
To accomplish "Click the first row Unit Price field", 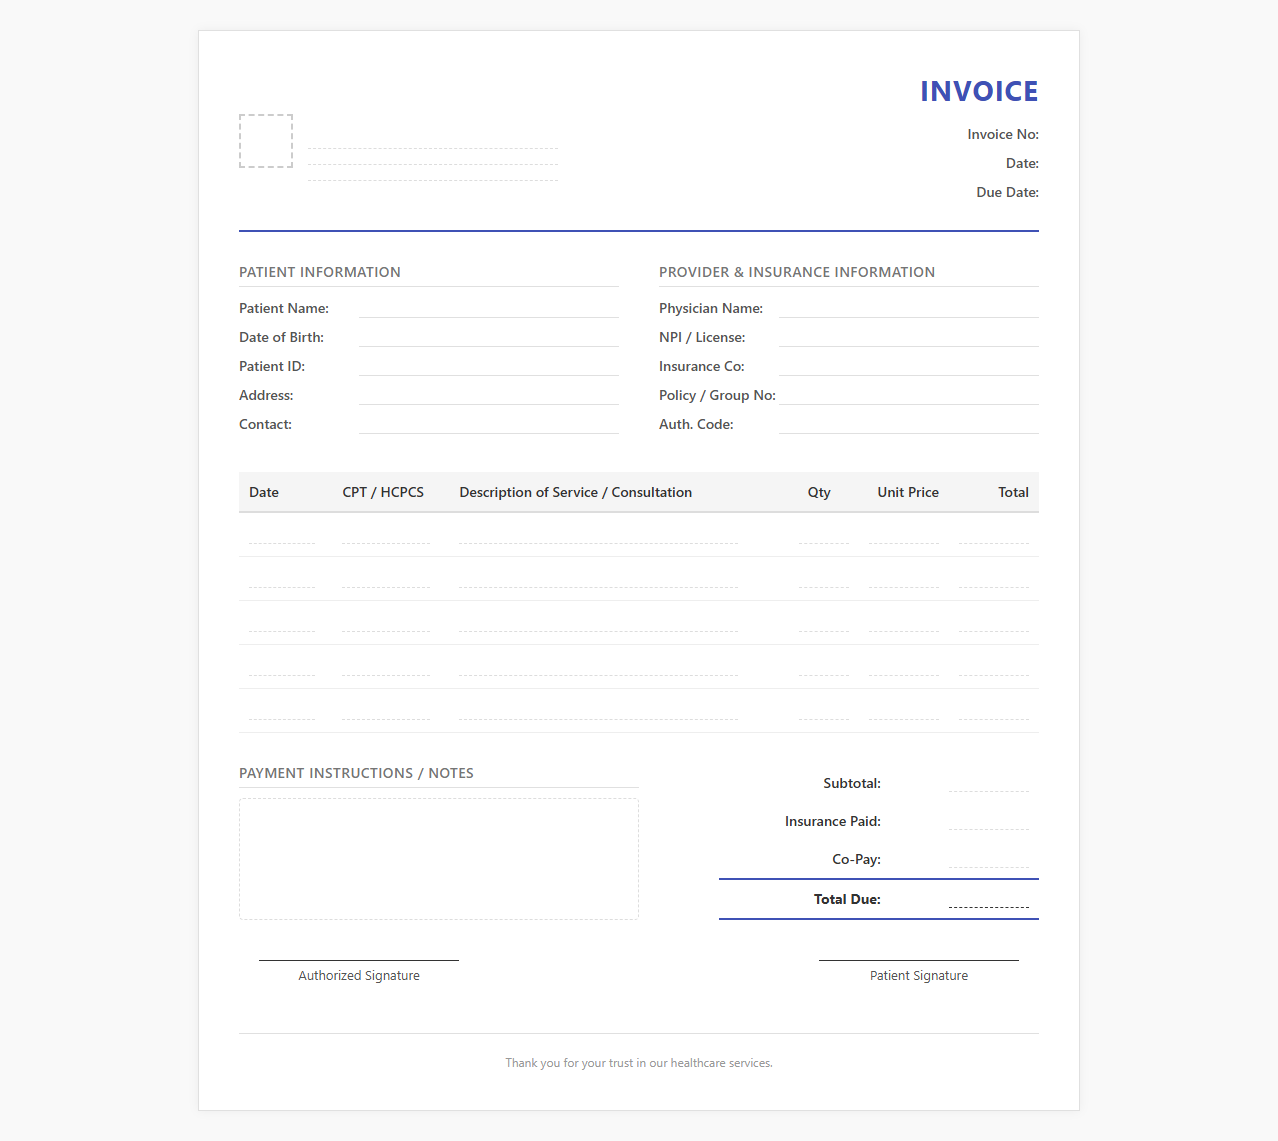I will pos(904,535).
